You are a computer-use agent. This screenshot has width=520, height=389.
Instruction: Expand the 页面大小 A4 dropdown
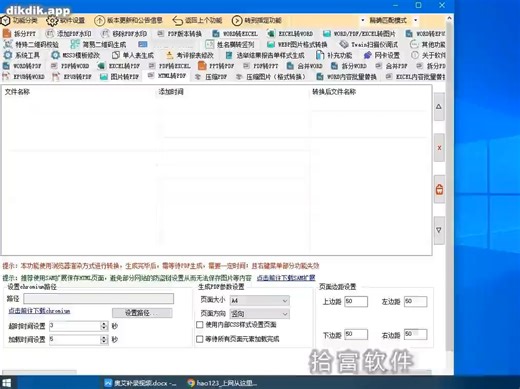click(x=260, y=301)
